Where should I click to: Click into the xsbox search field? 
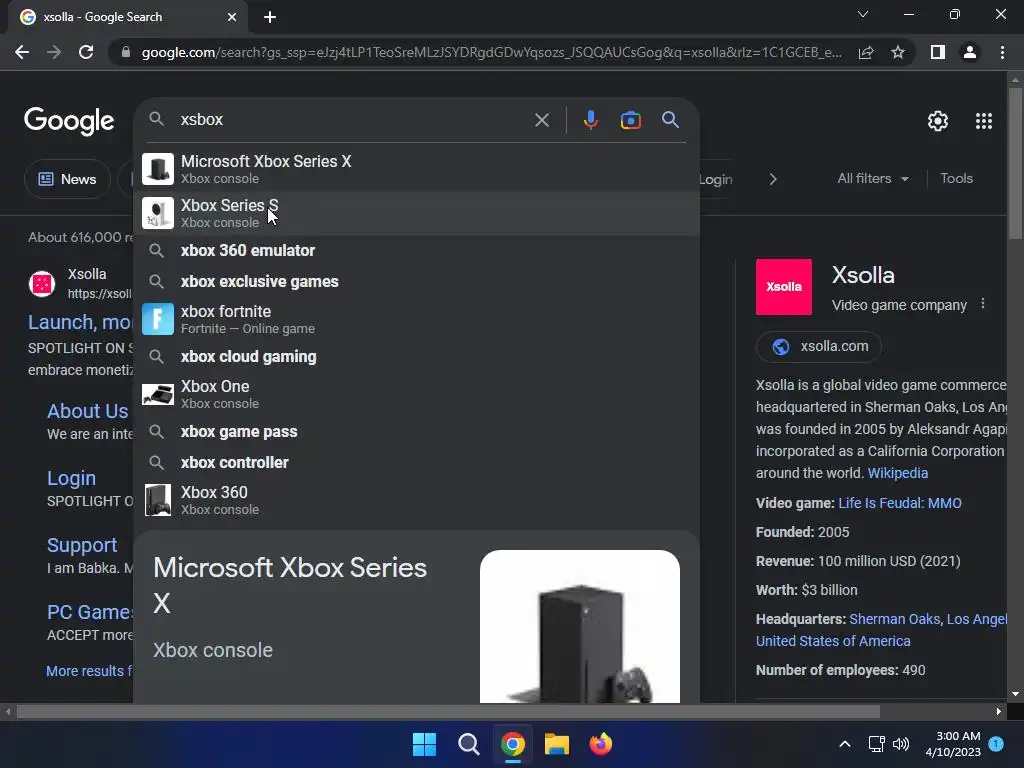point(353,120)
